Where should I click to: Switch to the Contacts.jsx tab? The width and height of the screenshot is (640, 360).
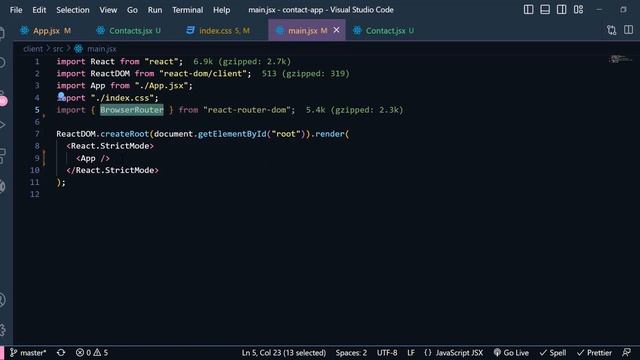(x=130, y=31)
